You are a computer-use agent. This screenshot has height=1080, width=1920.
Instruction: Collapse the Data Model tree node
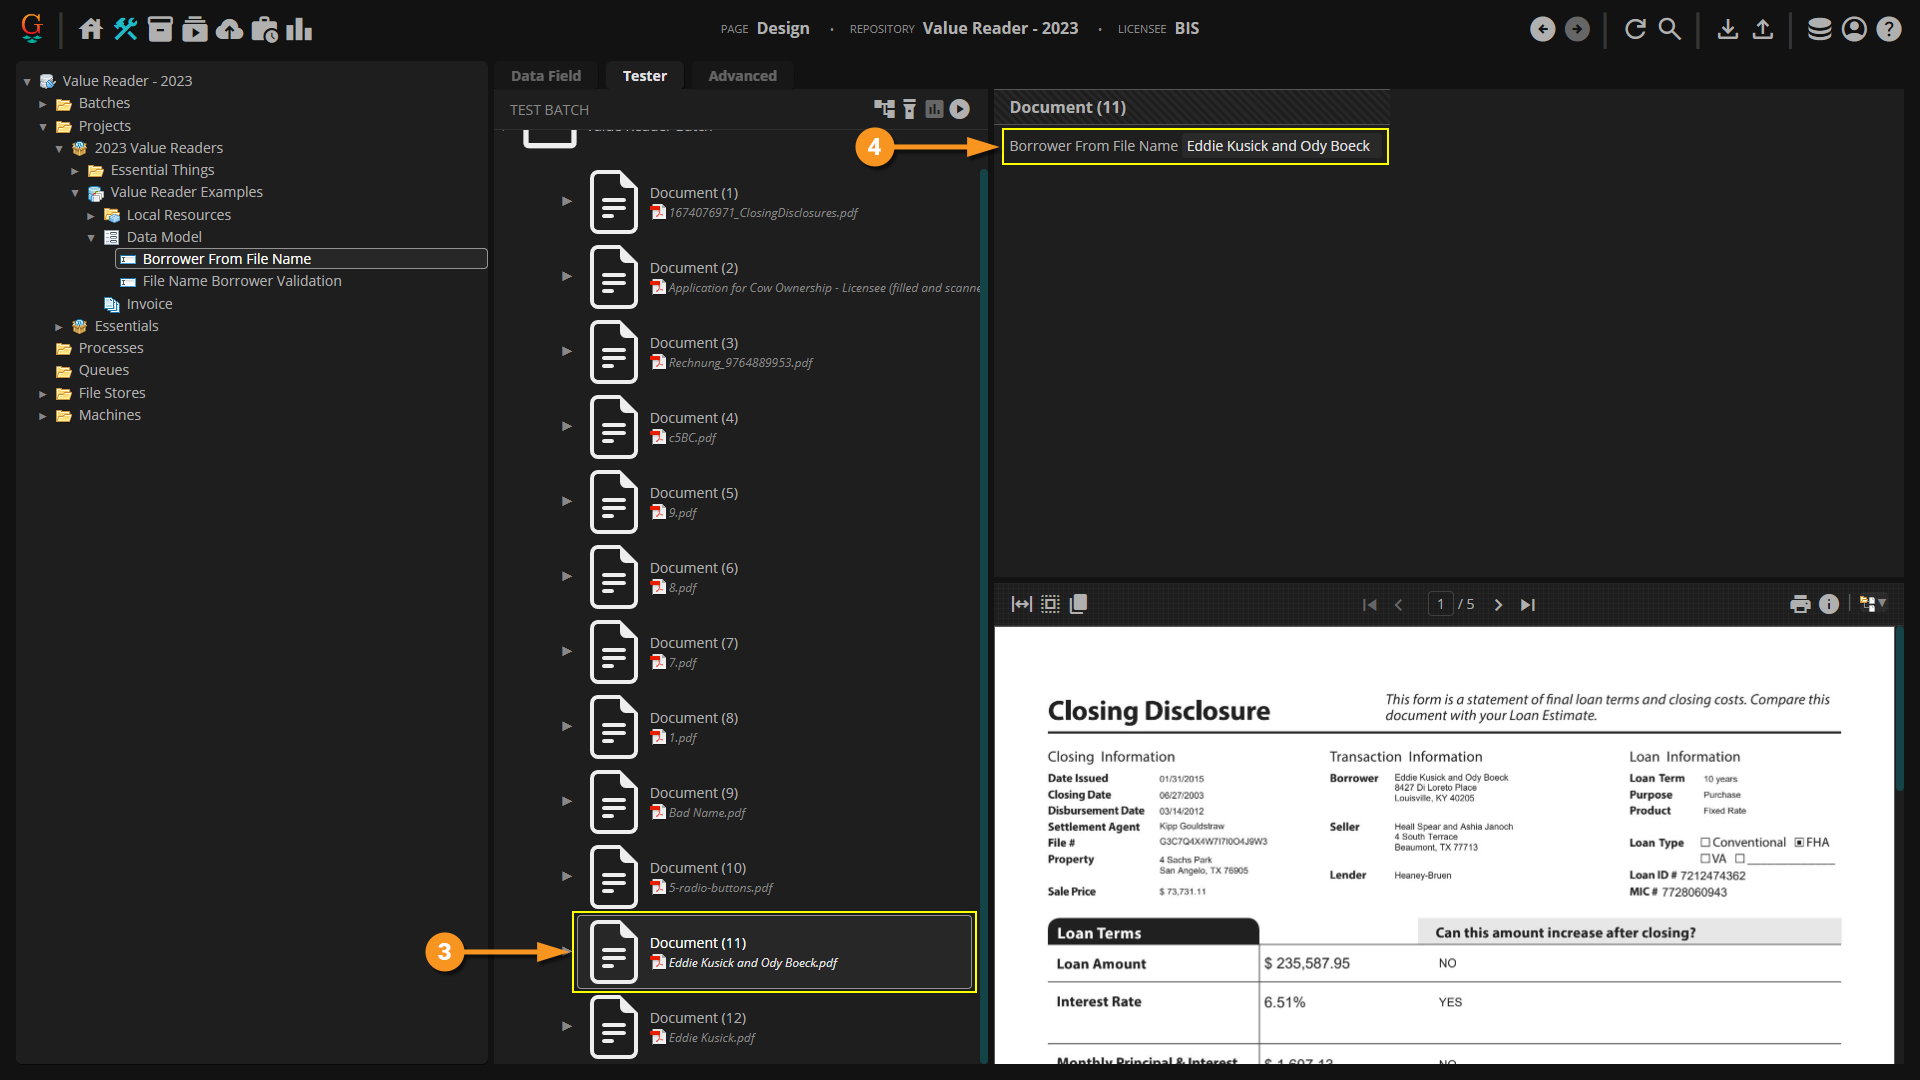click(x=91, y=238)
